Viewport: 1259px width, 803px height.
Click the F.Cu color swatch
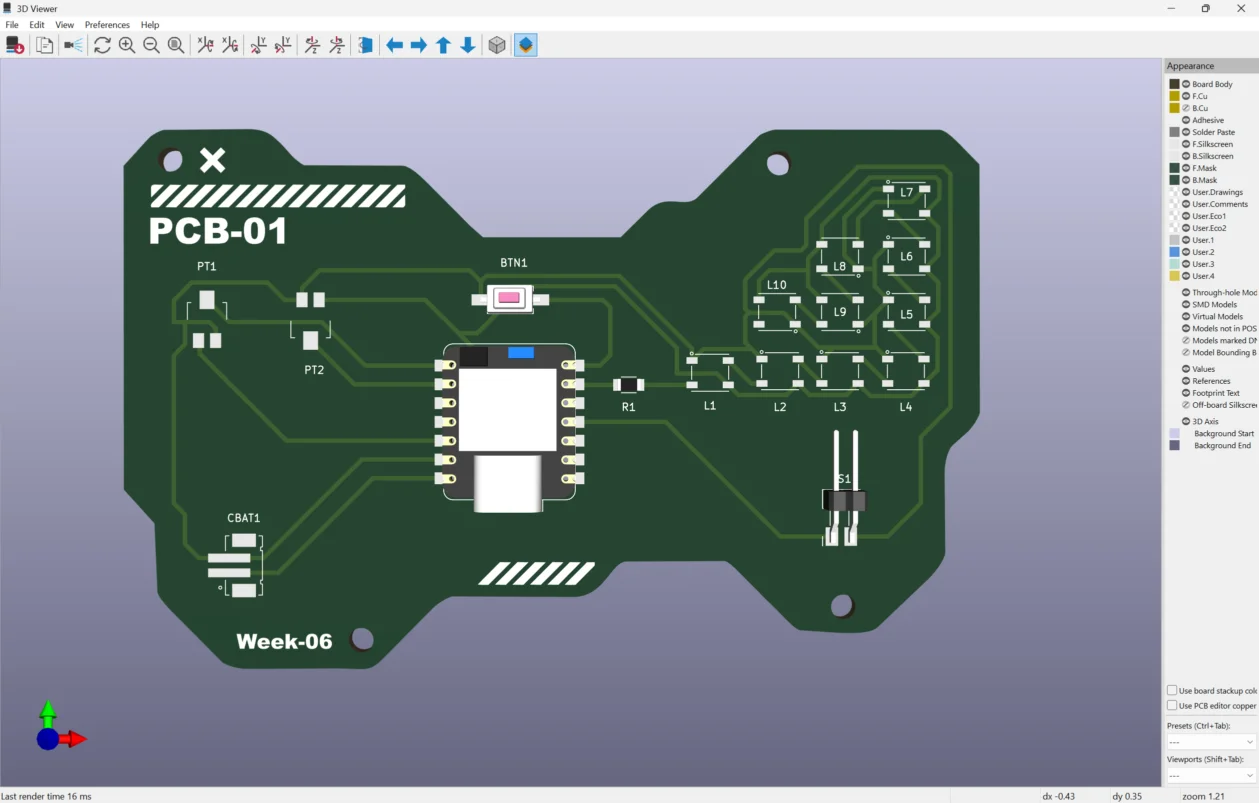1174,96
